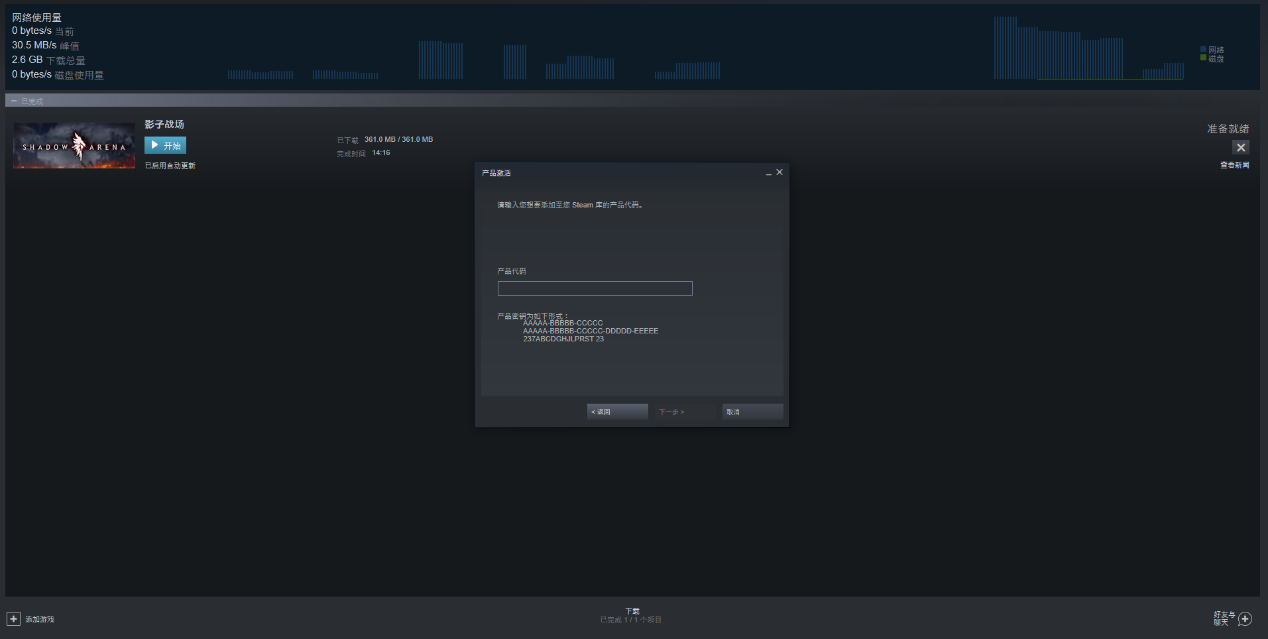Open the Shadow Arena banner thumbnail

tap(74, 146)
